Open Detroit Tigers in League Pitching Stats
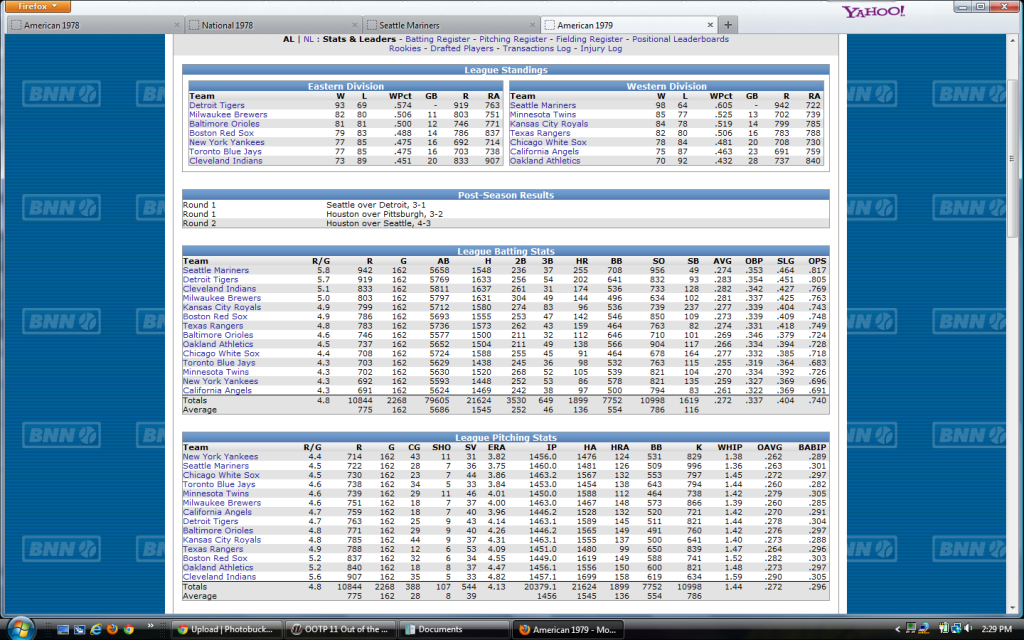 [x=210, y=521]
